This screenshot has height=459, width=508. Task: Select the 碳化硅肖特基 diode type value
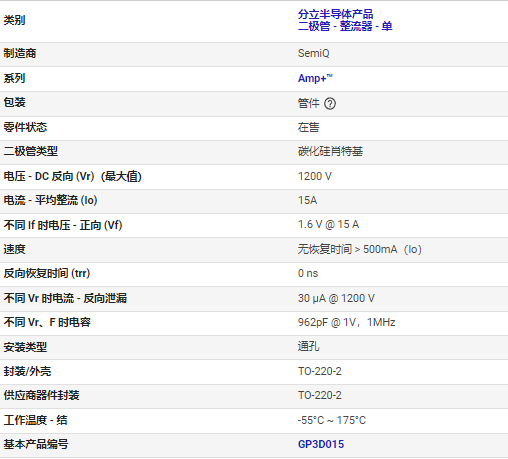tap(330, 151)
